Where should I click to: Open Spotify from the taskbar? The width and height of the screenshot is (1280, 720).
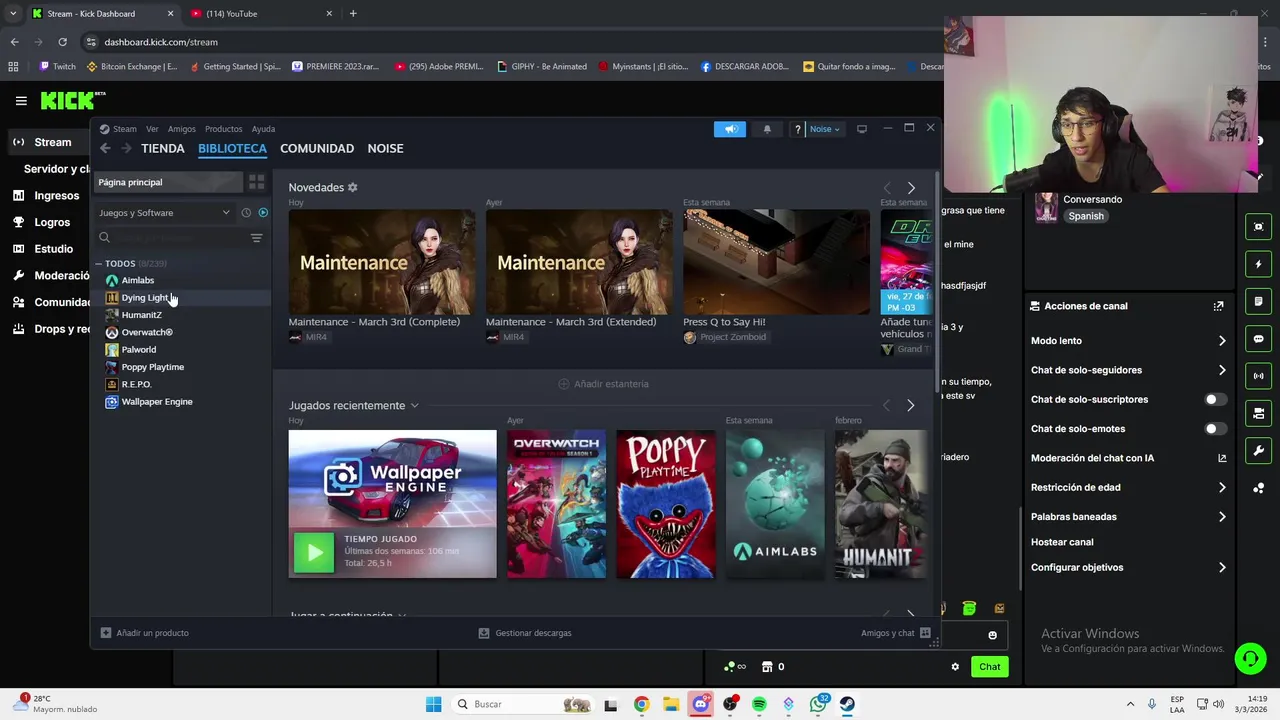[x=759, y=704]
